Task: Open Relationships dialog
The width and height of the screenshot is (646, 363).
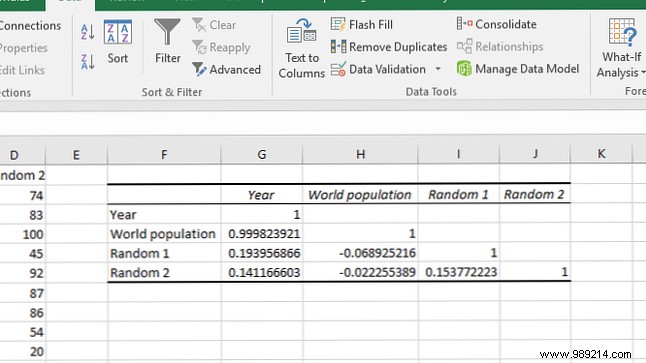Action: click(x=500, y=47)
